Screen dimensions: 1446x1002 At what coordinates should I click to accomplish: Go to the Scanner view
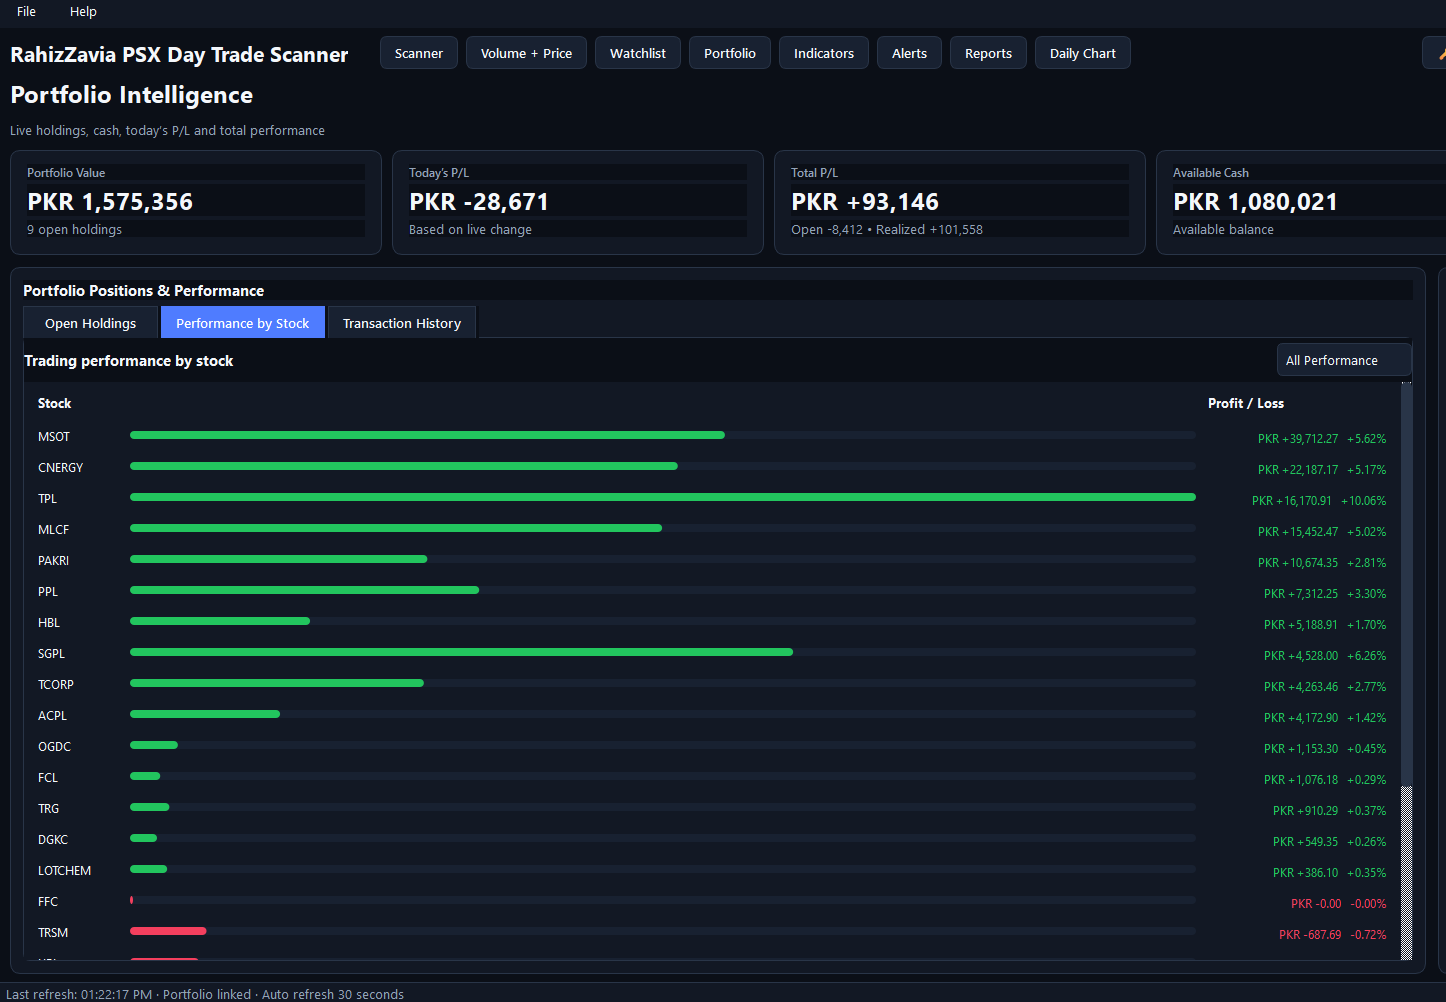click(419, 53)
